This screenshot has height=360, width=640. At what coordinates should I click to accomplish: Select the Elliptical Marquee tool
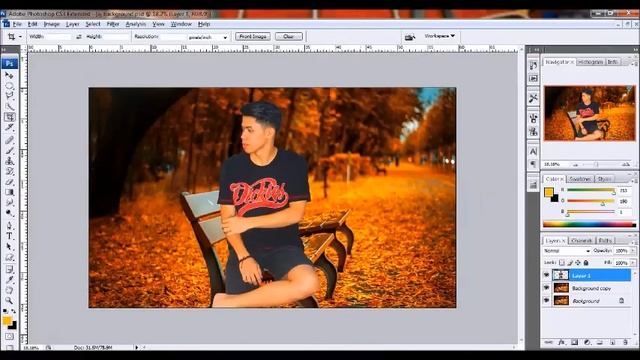9,85
